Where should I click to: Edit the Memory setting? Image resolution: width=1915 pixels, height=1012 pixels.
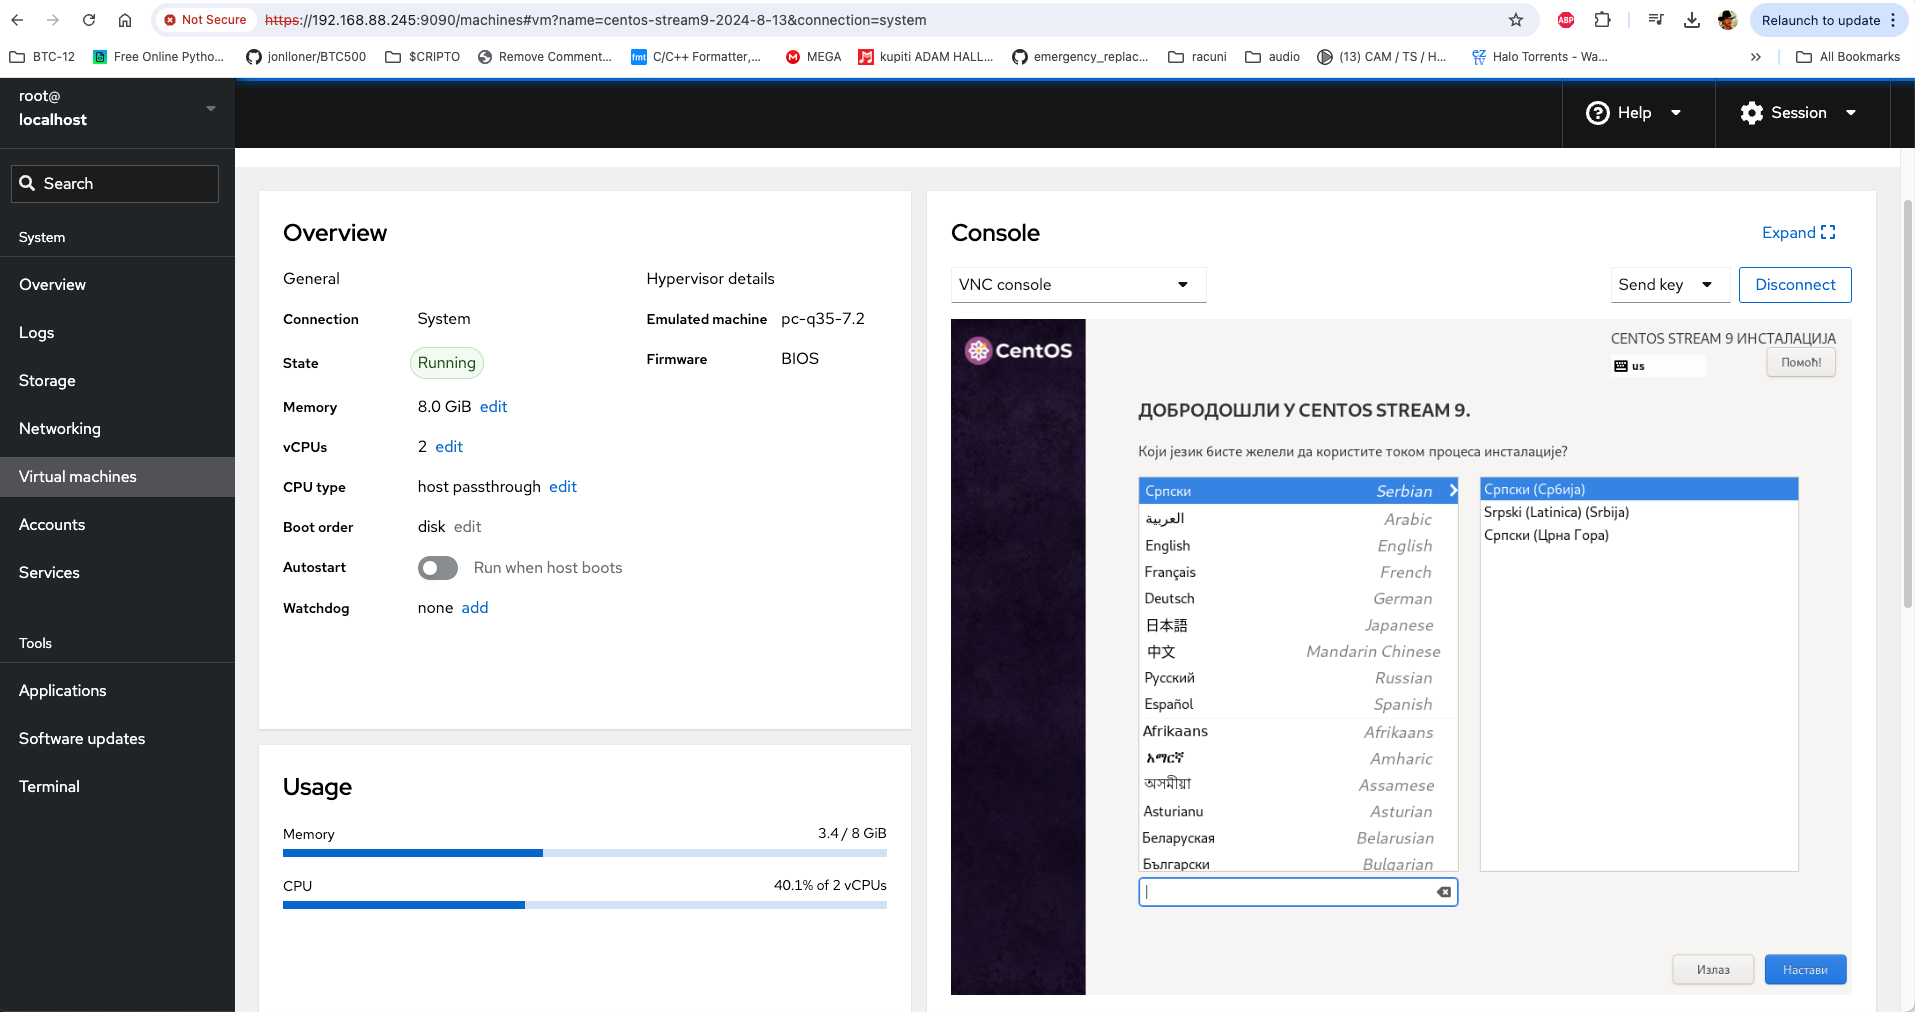pyautogui.click(x=493, y=407)
